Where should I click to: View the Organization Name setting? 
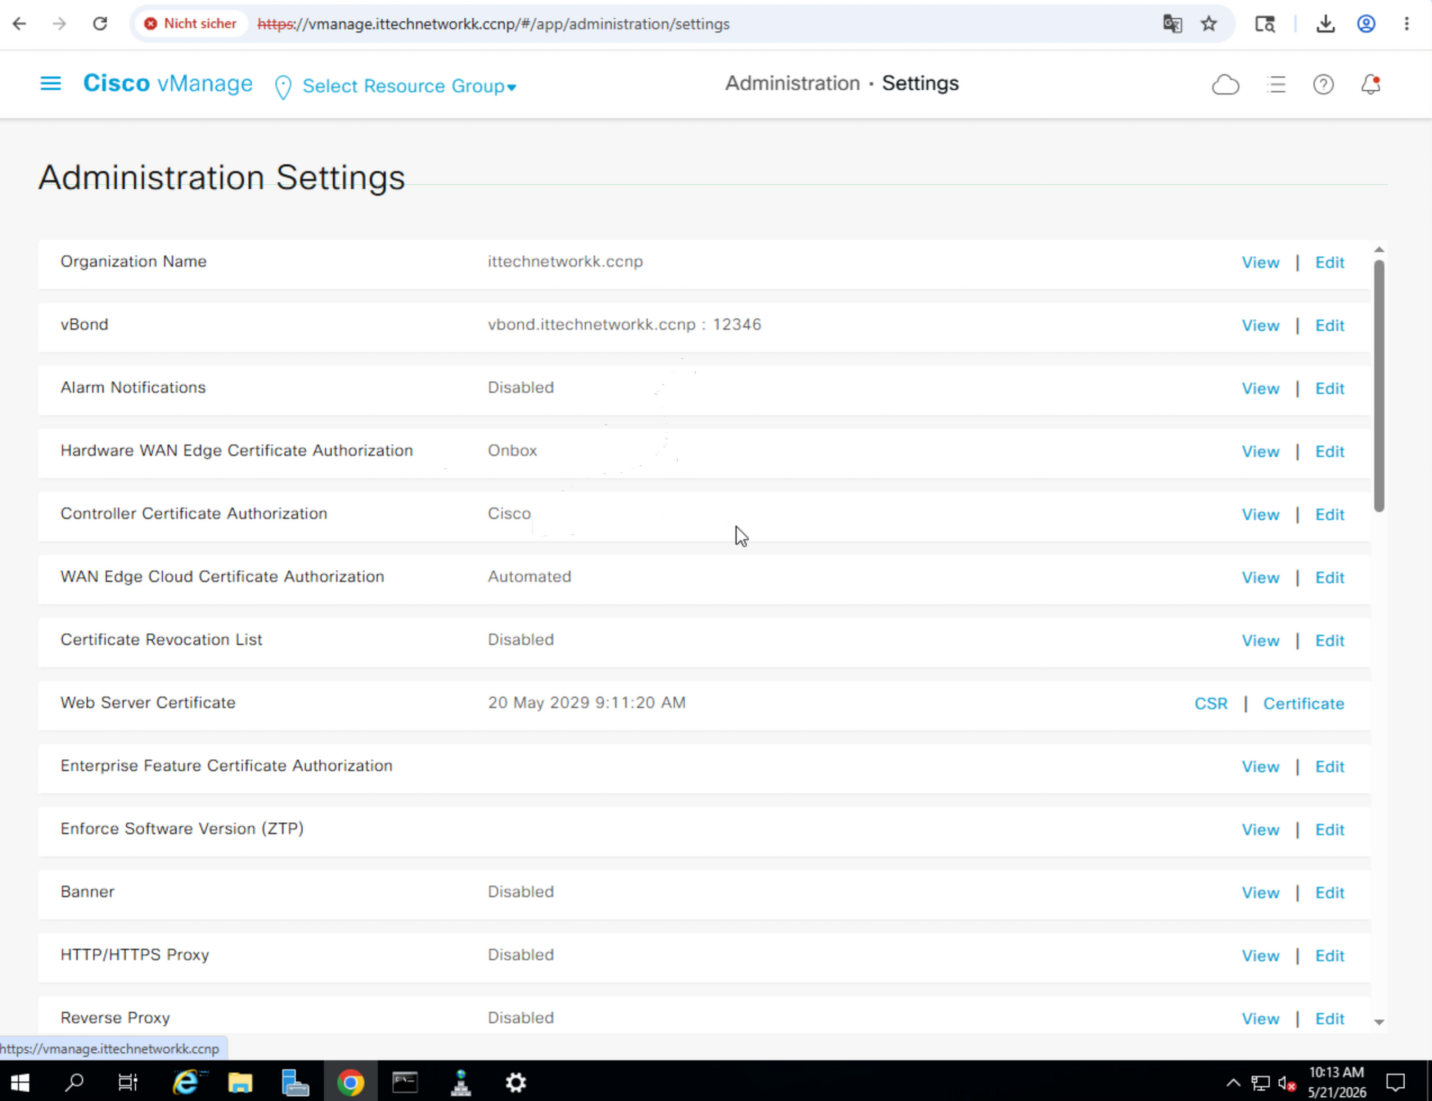1260,263
